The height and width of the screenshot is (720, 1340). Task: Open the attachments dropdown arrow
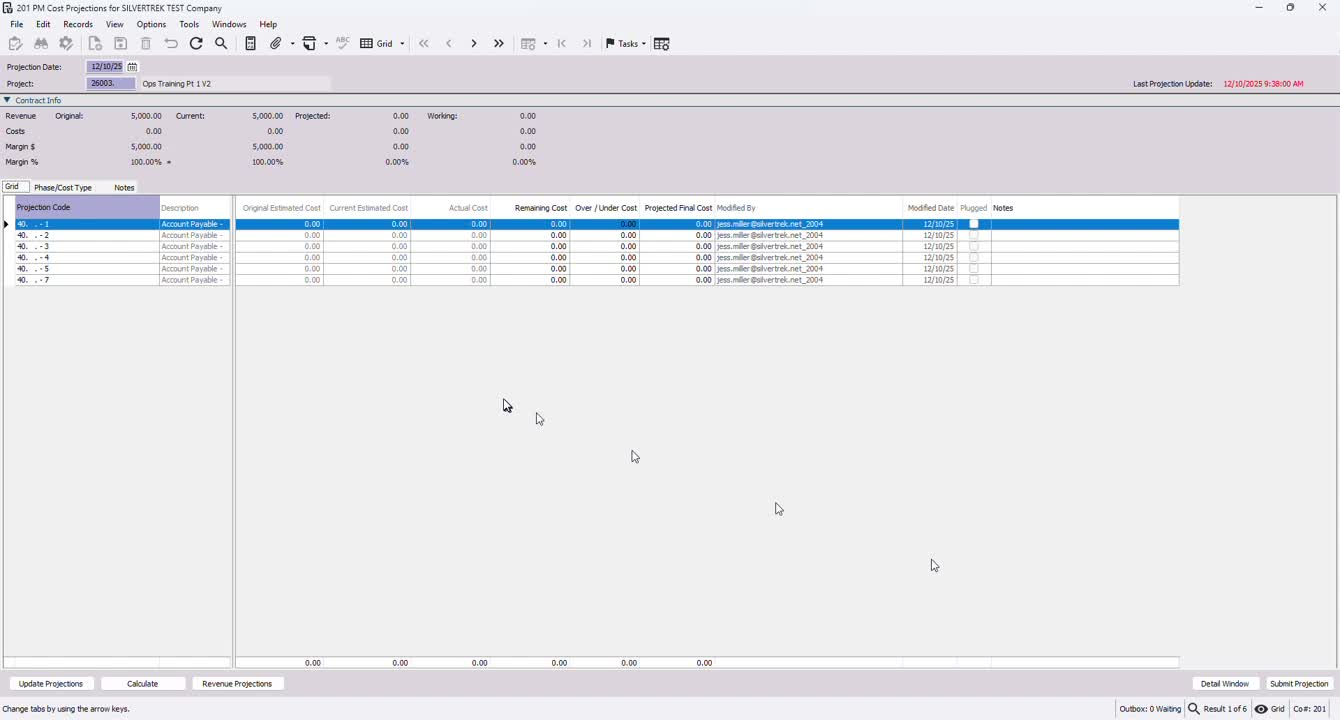coord(293,44)
